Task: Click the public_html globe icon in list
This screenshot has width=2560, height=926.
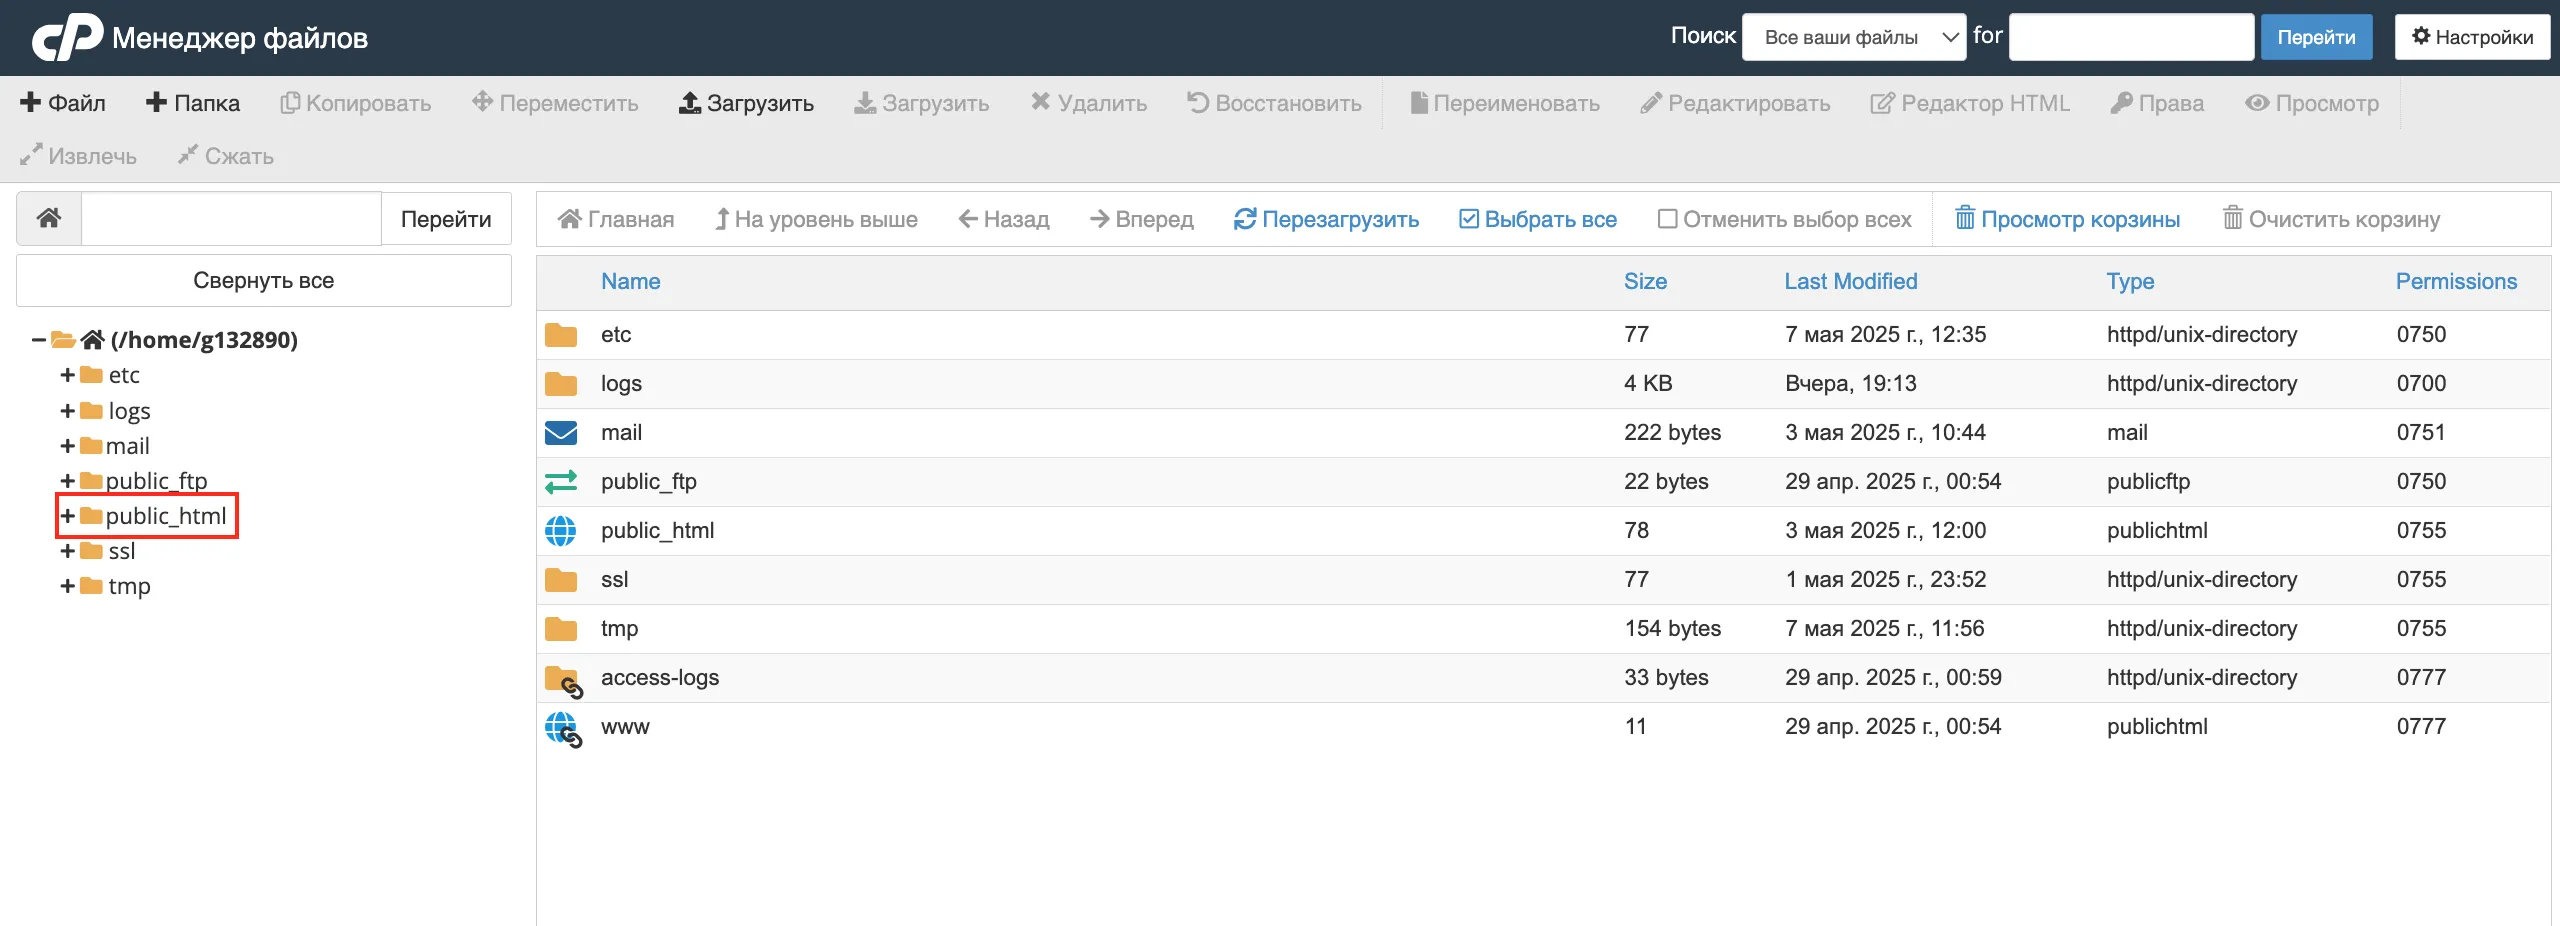Action: point(561,531)
